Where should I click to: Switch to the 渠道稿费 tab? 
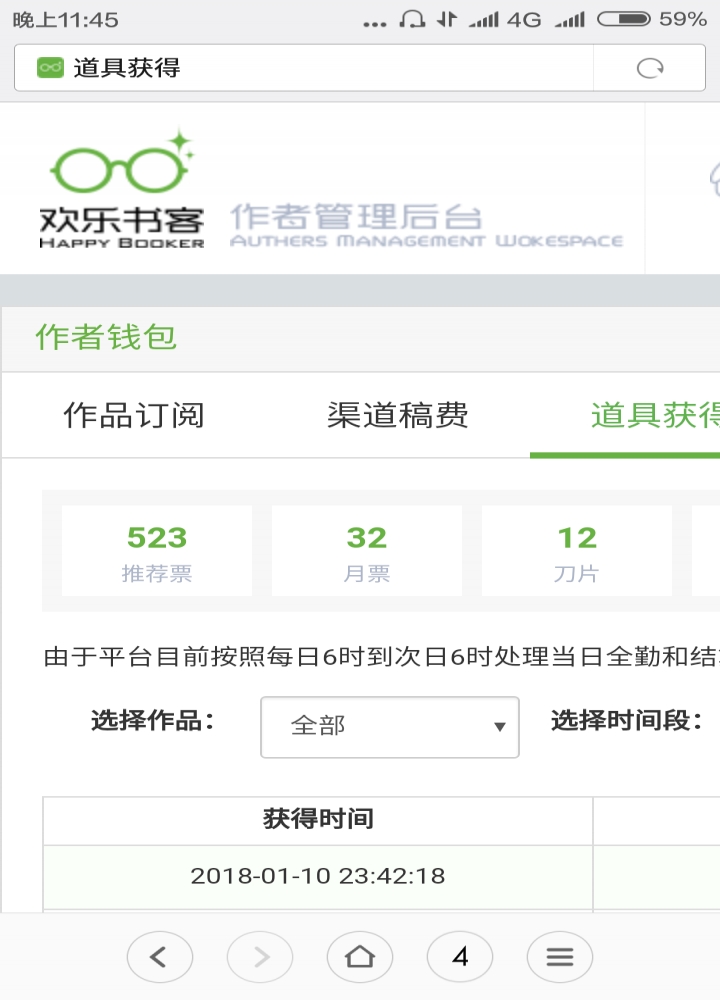coord(398,415)
